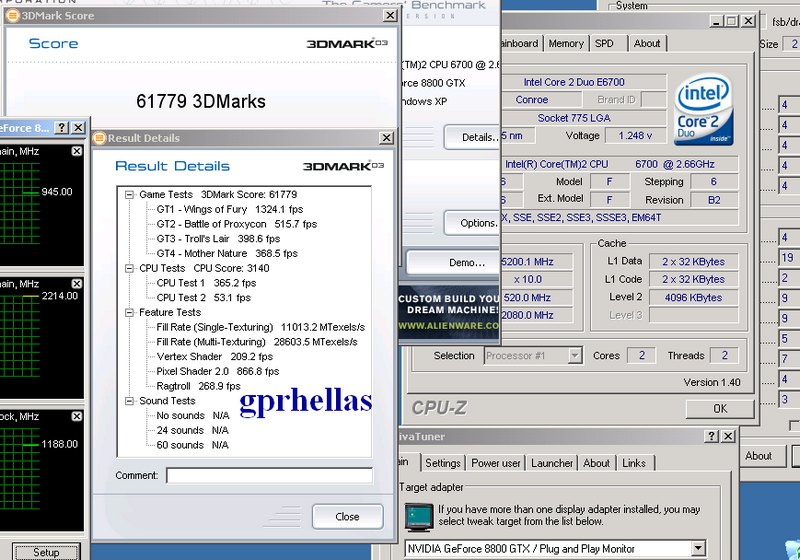800x560 pixels.
Task: Select Fill Rate (Multi-Texturing) row
Action: pos(257,342)
